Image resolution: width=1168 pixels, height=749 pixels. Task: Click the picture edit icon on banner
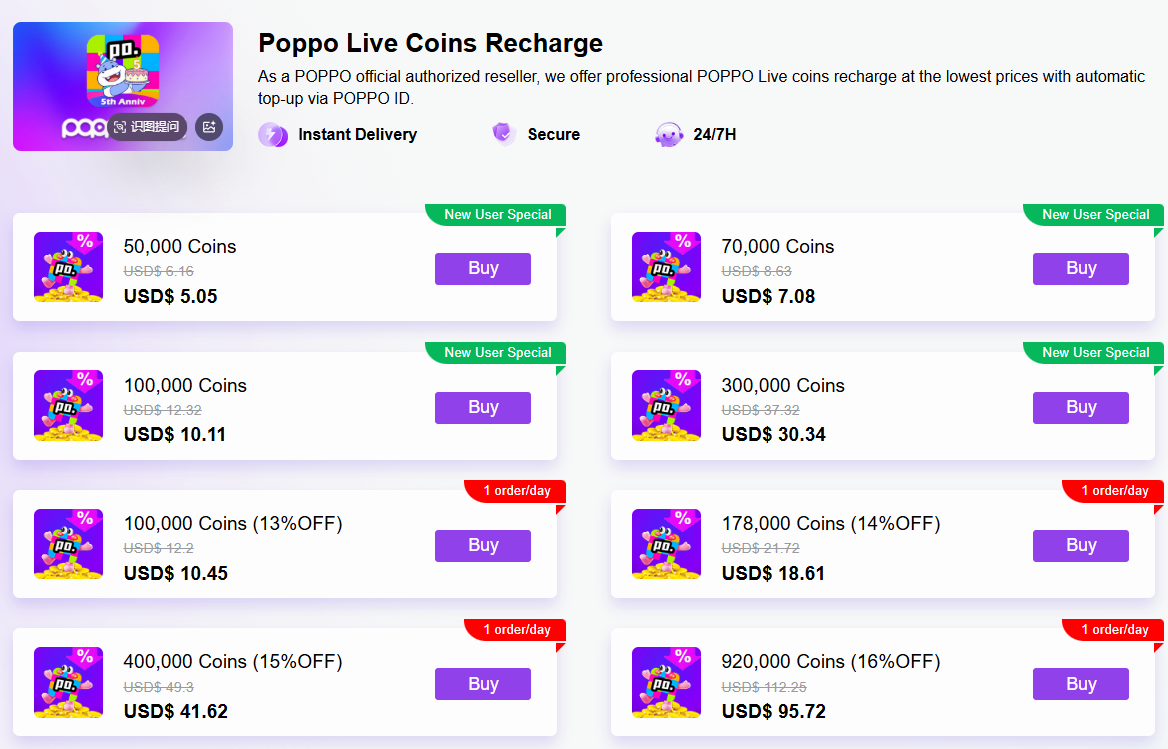(x=209, y=127)
